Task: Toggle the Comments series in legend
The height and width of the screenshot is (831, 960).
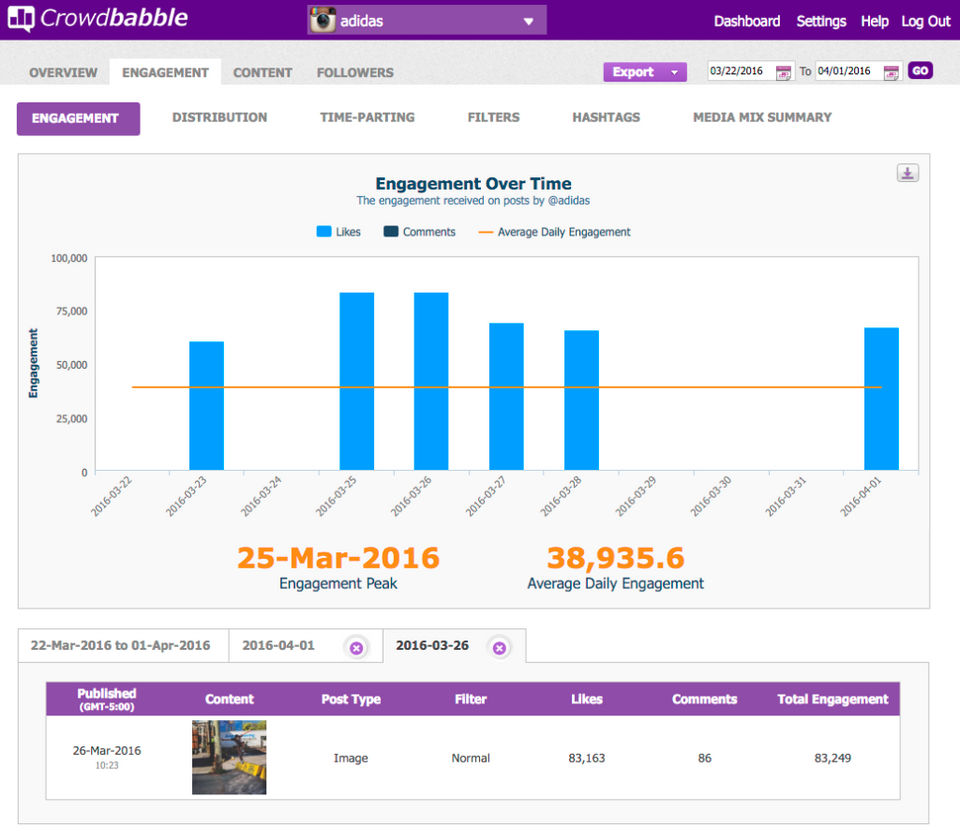Action: click(x=419, y=232)
